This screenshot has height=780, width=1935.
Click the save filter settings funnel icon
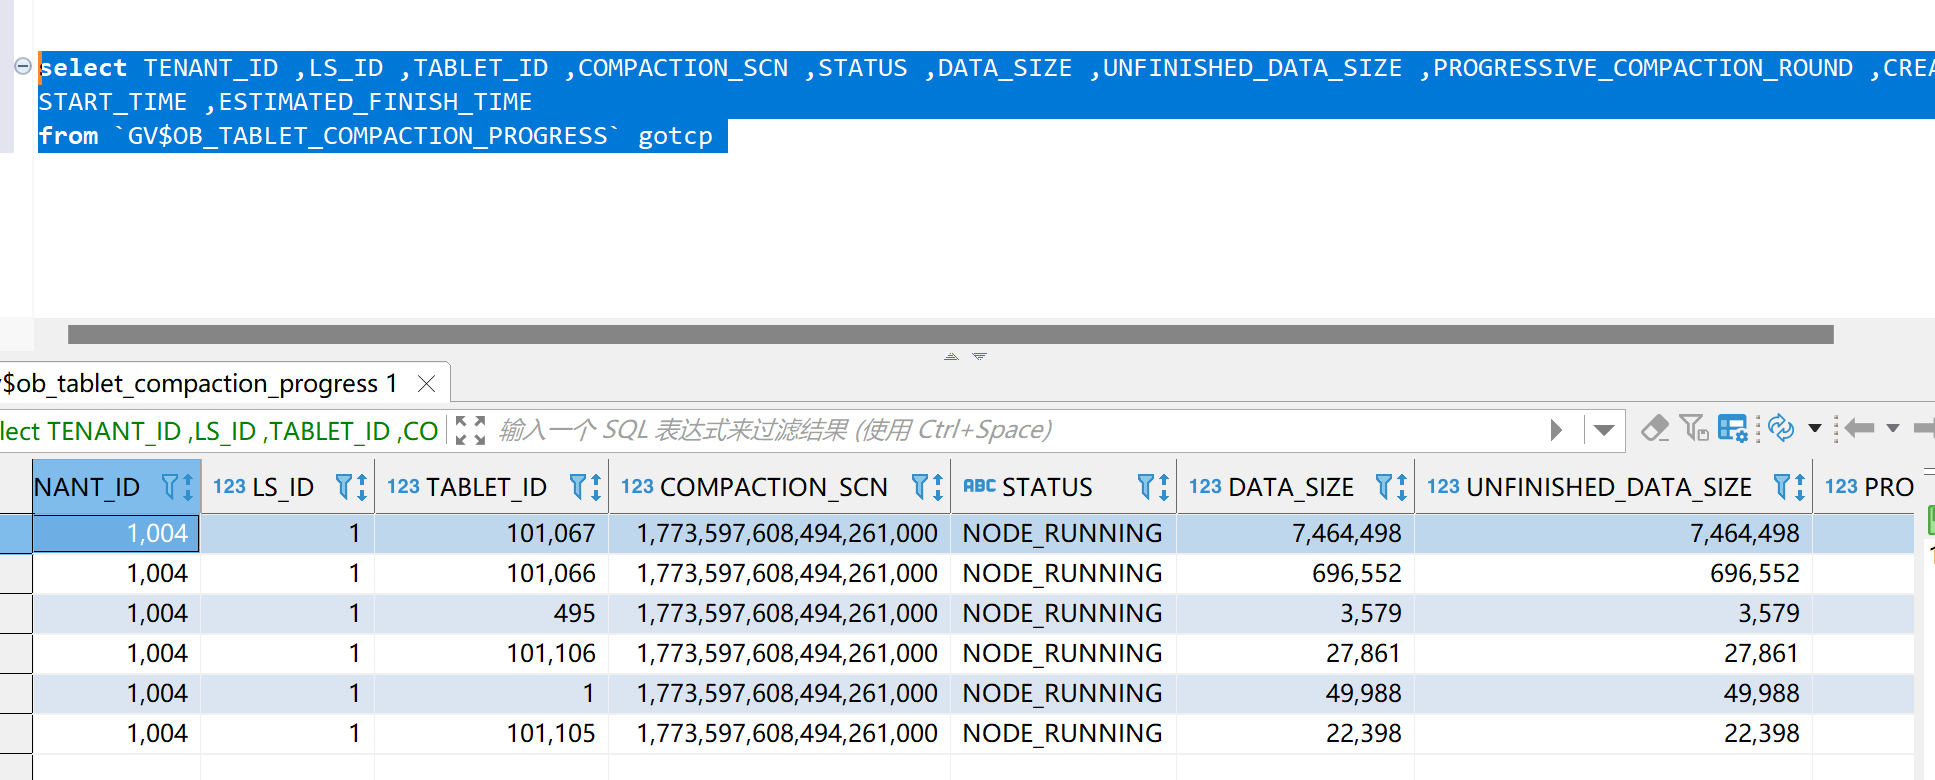coord(1693,429)
